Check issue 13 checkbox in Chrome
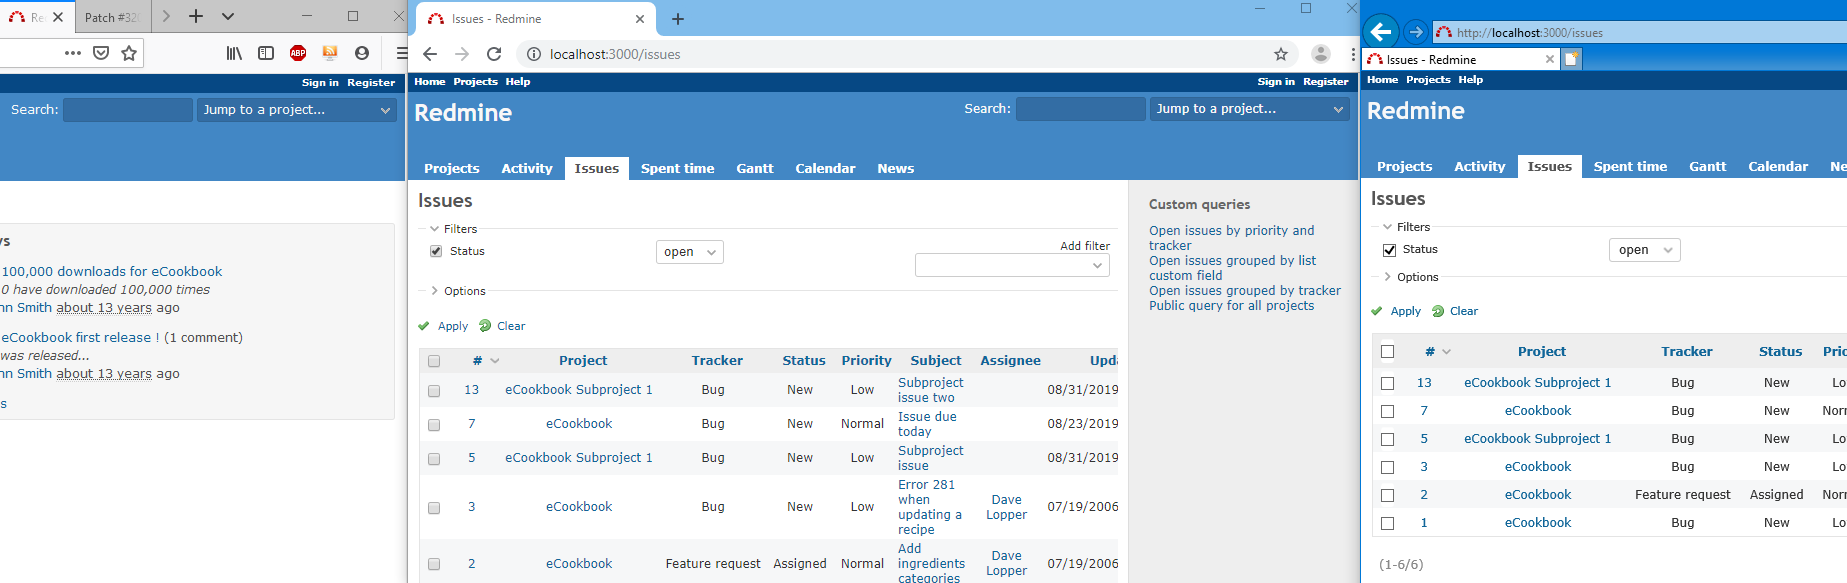This screenshot has height=583, width=1847. tap(434, 391)
